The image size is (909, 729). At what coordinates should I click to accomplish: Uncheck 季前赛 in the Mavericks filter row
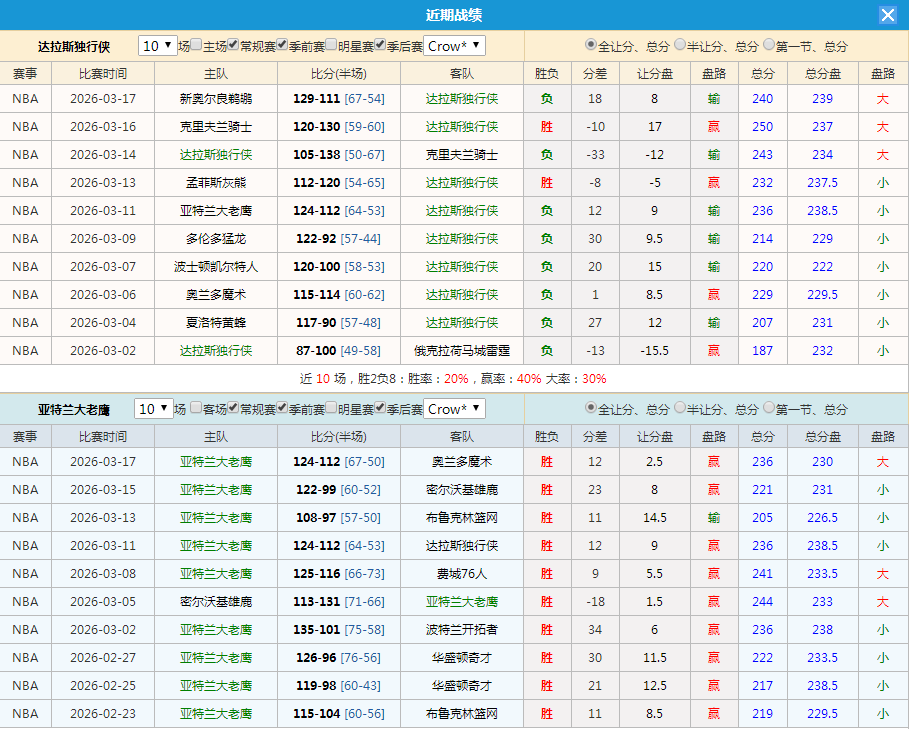[x=283, y=45]
